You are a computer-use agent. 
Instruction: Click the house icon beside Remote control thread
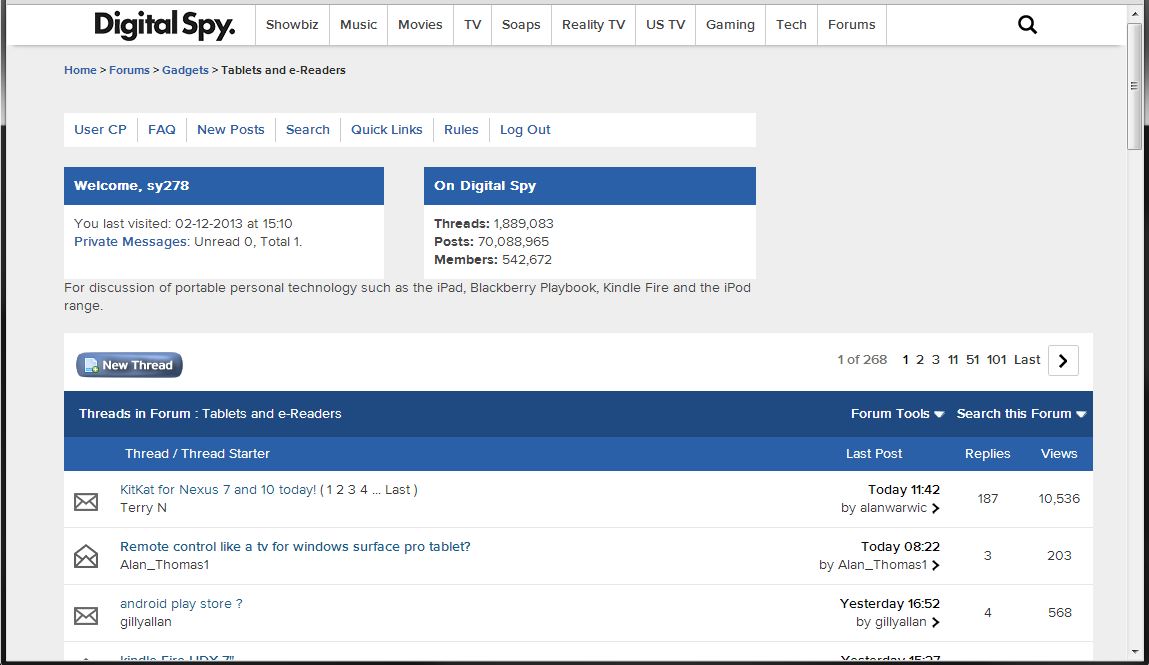tap(85, 556)
